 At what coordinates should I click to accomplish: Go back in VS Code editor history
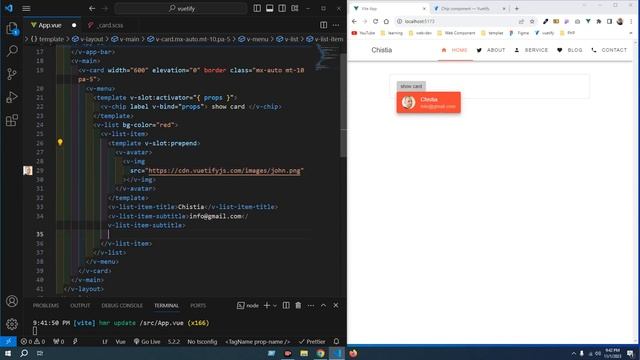(x=92, y=8)
